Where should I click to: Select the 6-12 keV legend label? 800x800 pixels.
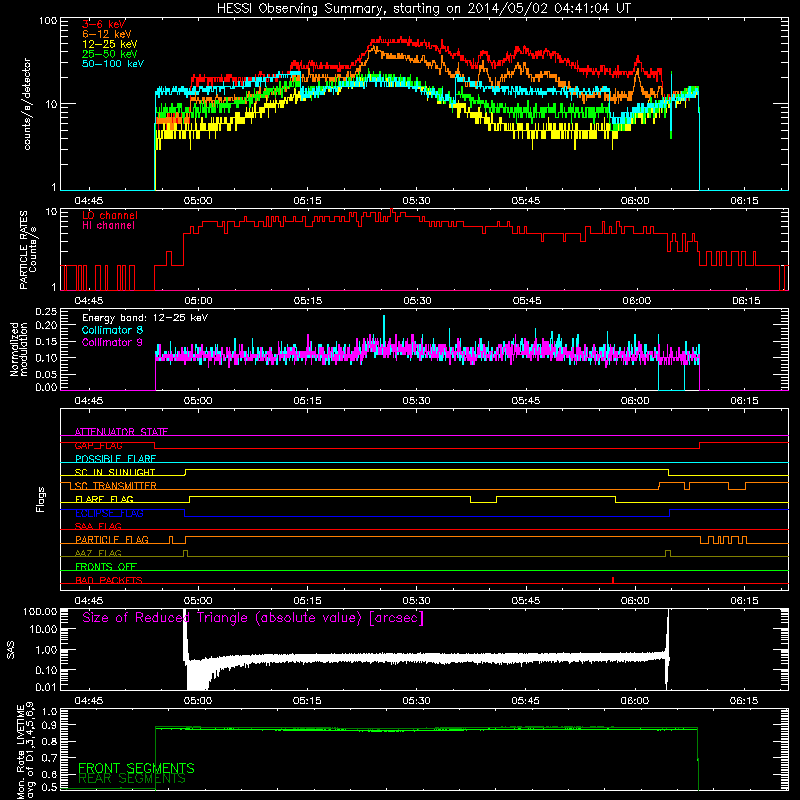pos(107,34)
